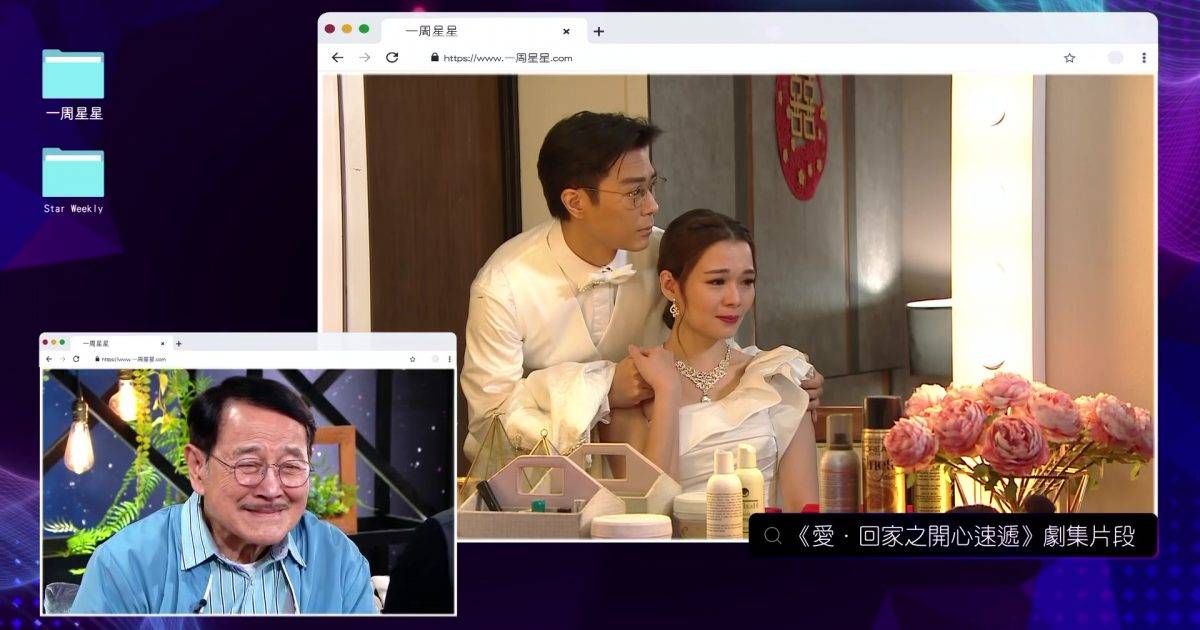
Task: Reload page in the large browser window
Action: click(x=392, y=58)
